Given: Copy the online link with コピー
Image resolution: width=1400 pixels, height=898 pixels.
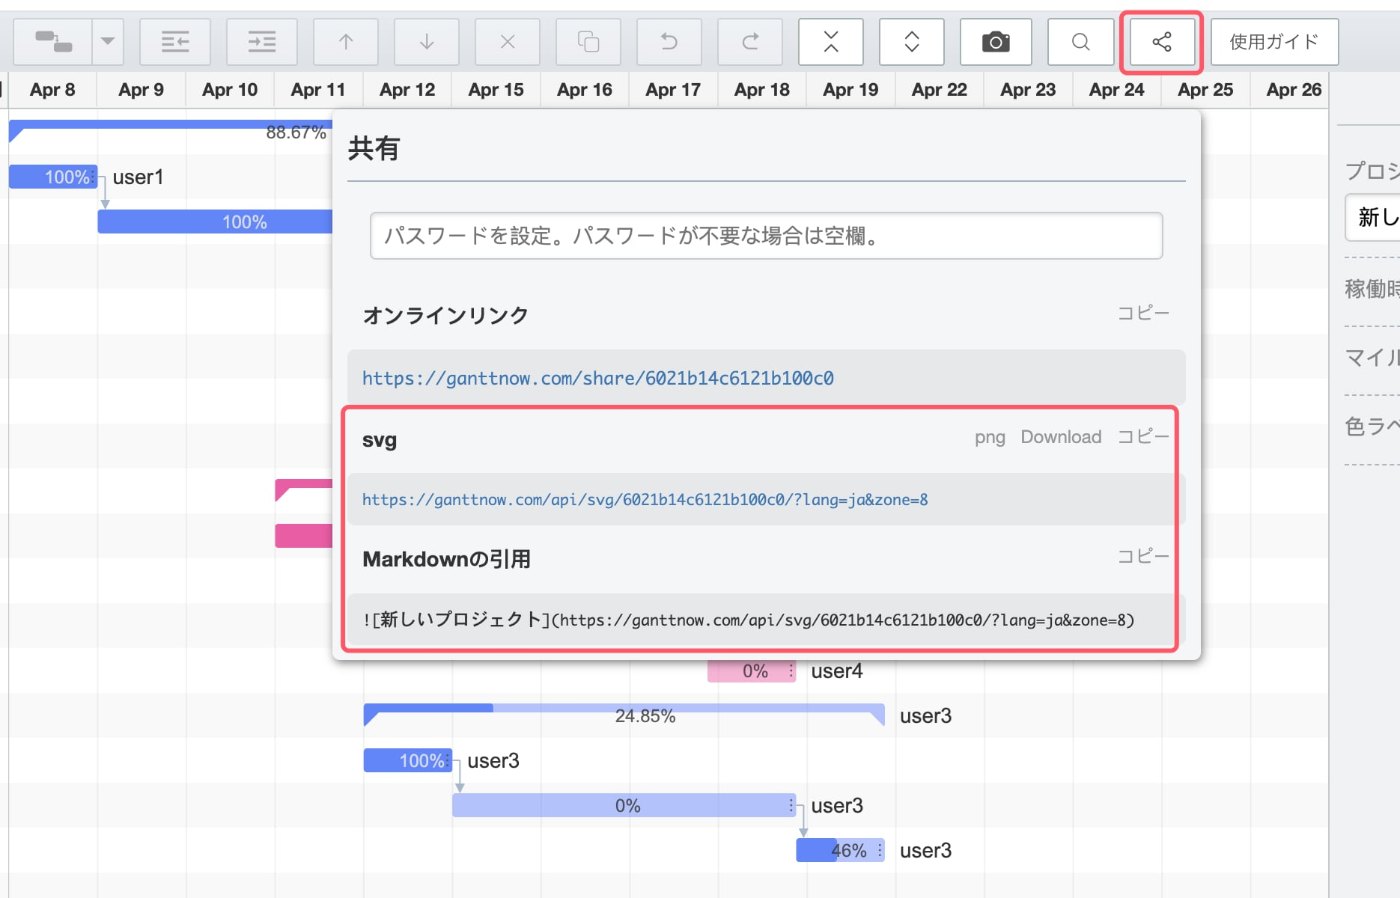Looking at the screenshot, I should tap(1143, 313).
